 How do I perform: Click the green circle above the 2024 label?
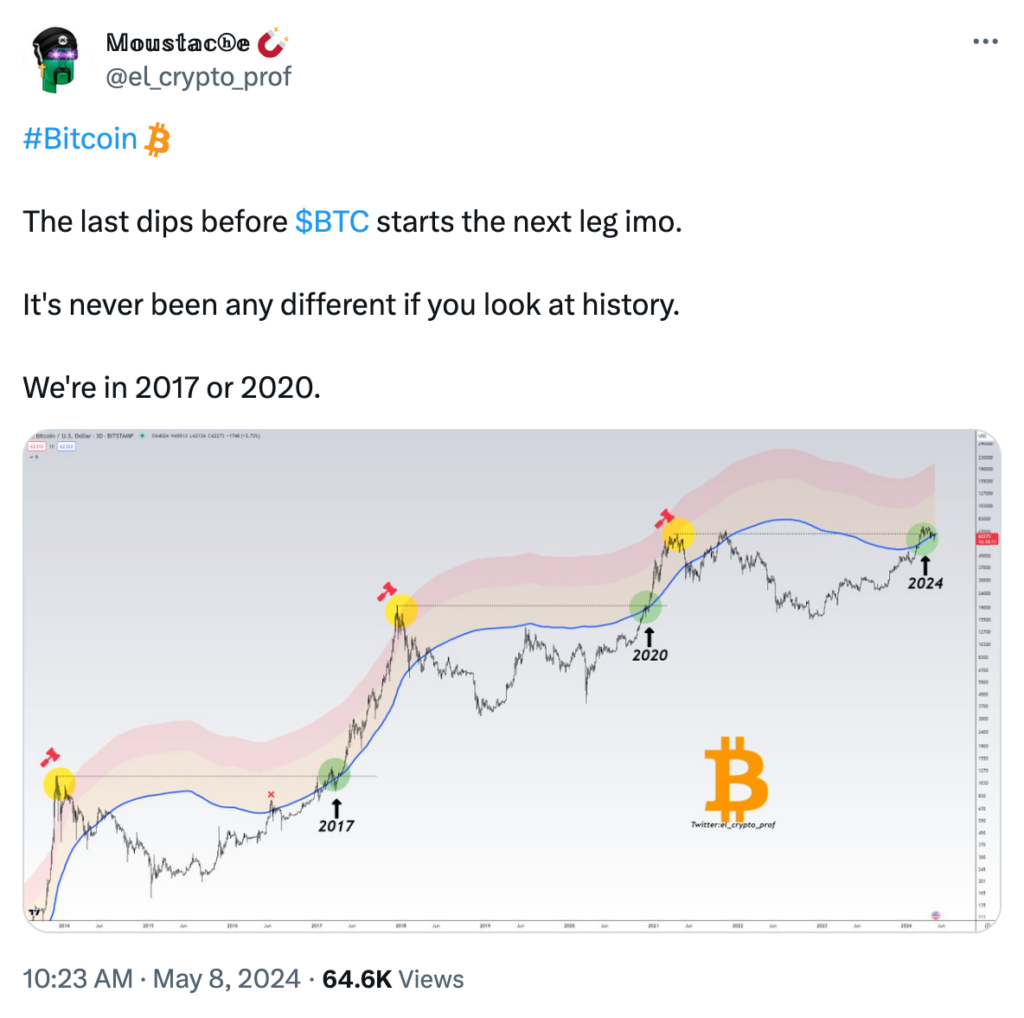point(924,539)
